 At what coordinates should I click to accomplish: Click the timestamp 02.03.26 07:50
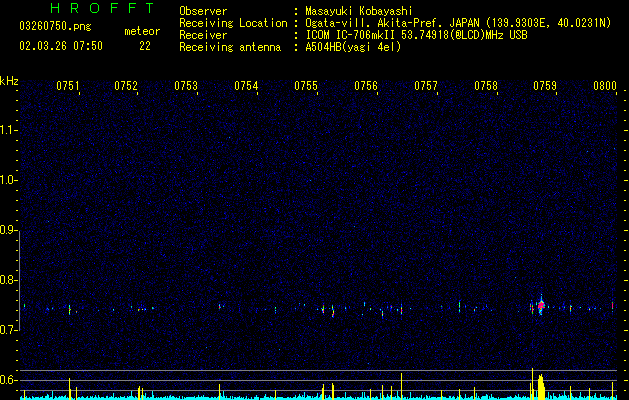[61, 46]
